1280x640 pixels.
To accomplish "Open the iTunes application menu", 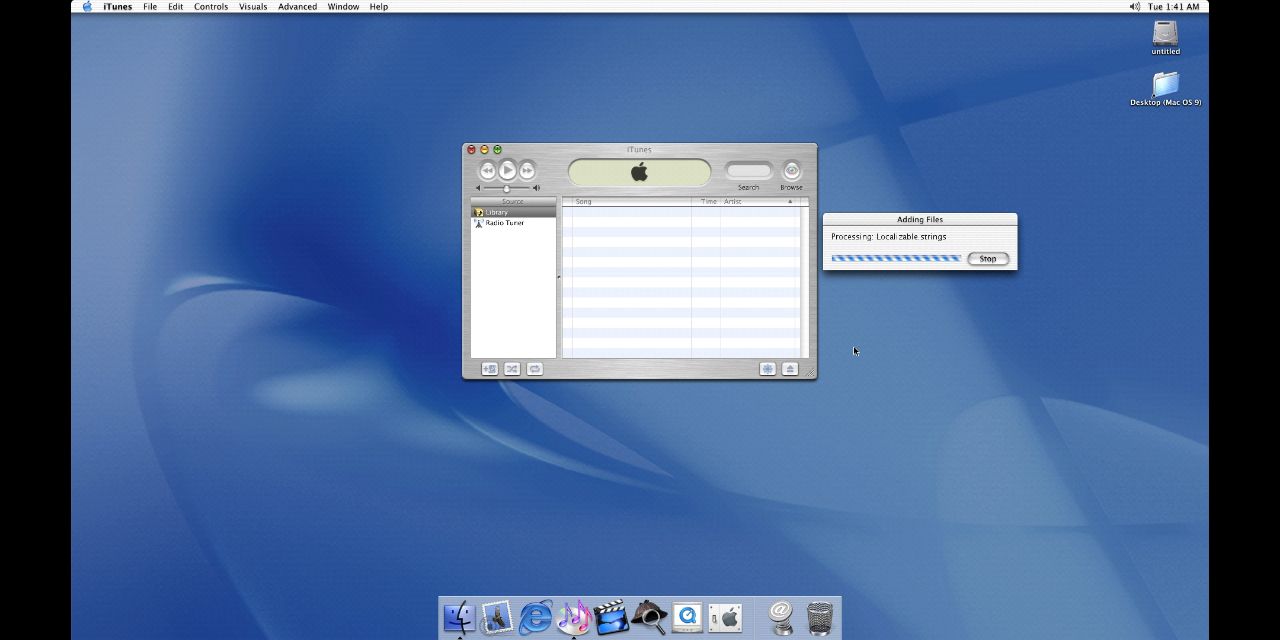I will coord(117,6).
